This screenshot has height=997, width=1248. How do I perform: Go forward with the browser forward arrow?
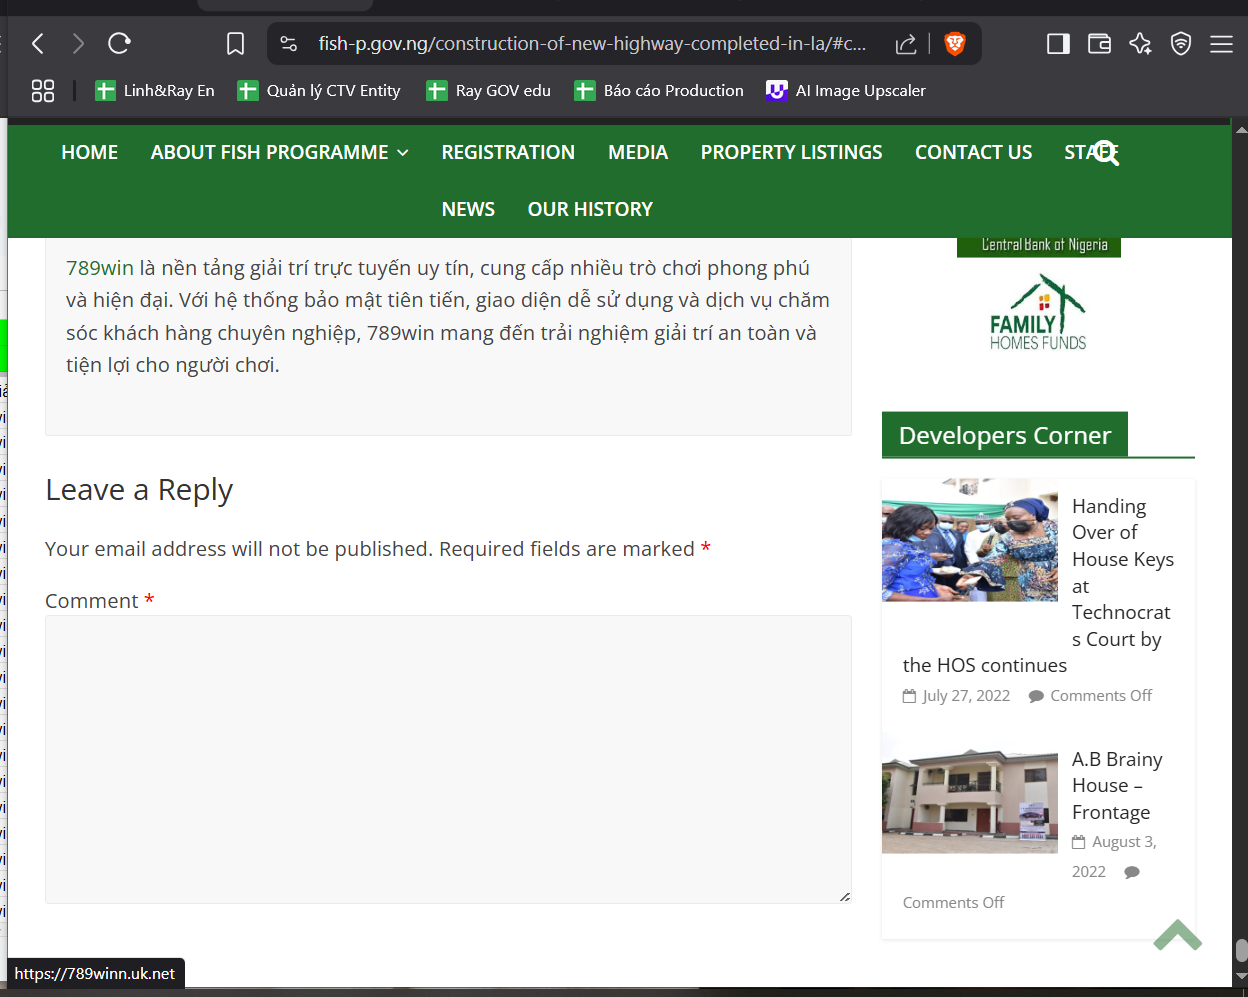click(78, 43)
